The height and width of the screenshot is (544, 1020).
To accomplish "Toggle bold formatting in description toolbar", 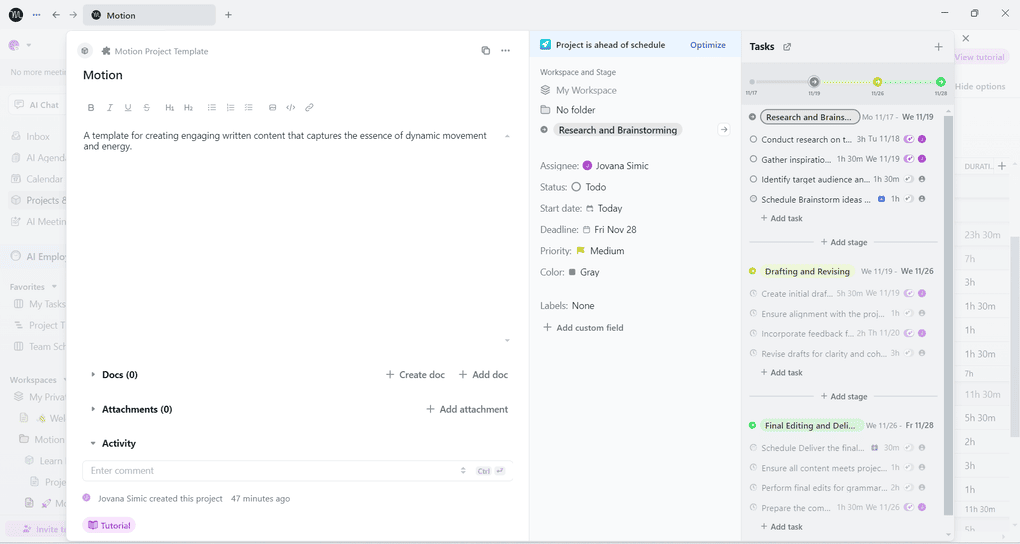I will pos(91,108).
